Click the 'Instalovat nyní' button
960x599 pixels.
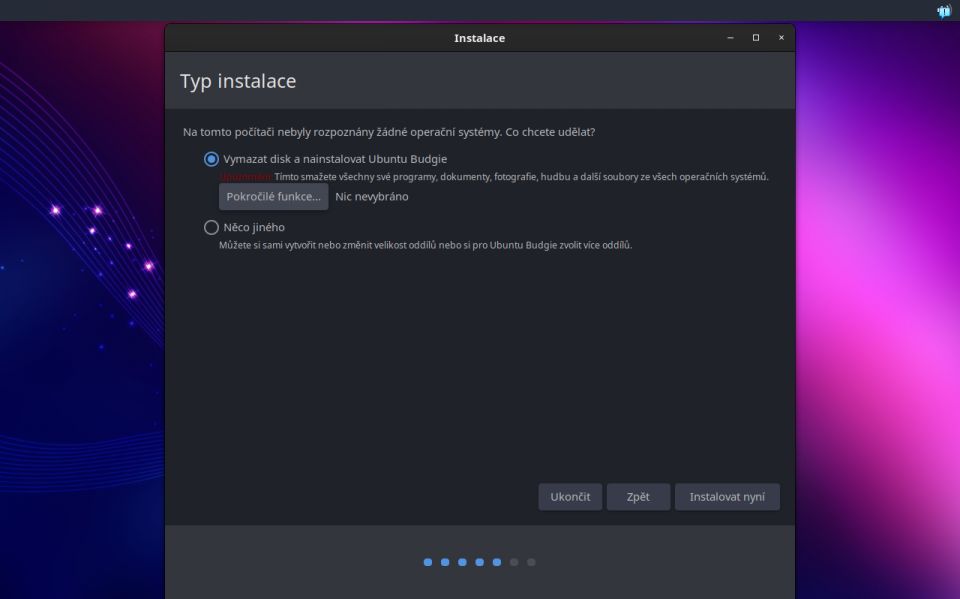pos(727,497)
